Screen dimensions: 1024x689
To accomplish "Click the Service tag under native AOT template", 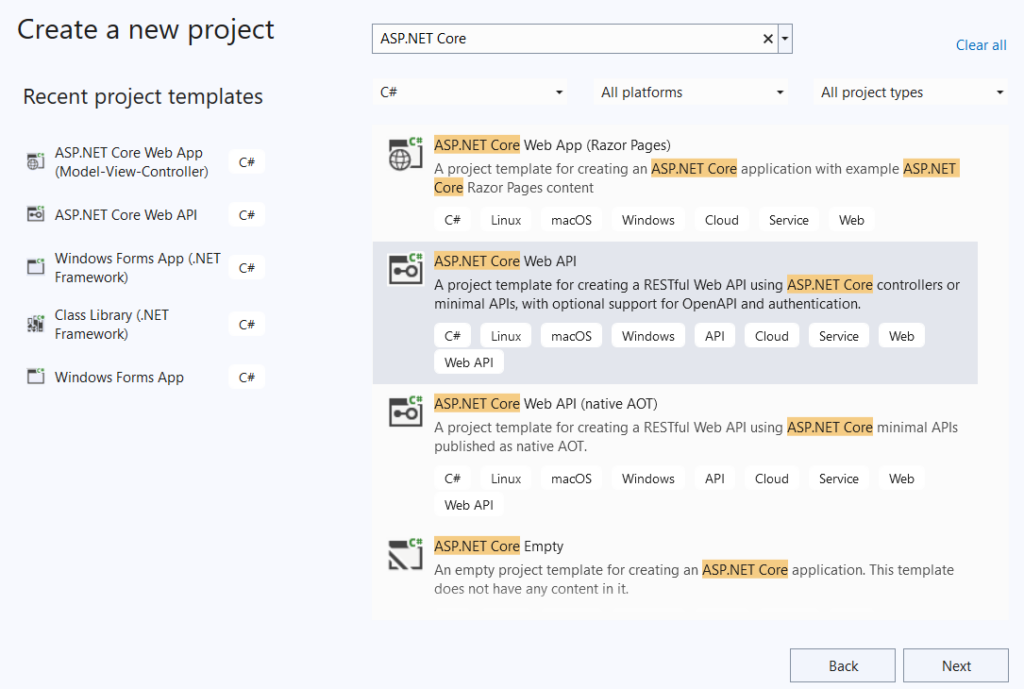I will (839, 479).
